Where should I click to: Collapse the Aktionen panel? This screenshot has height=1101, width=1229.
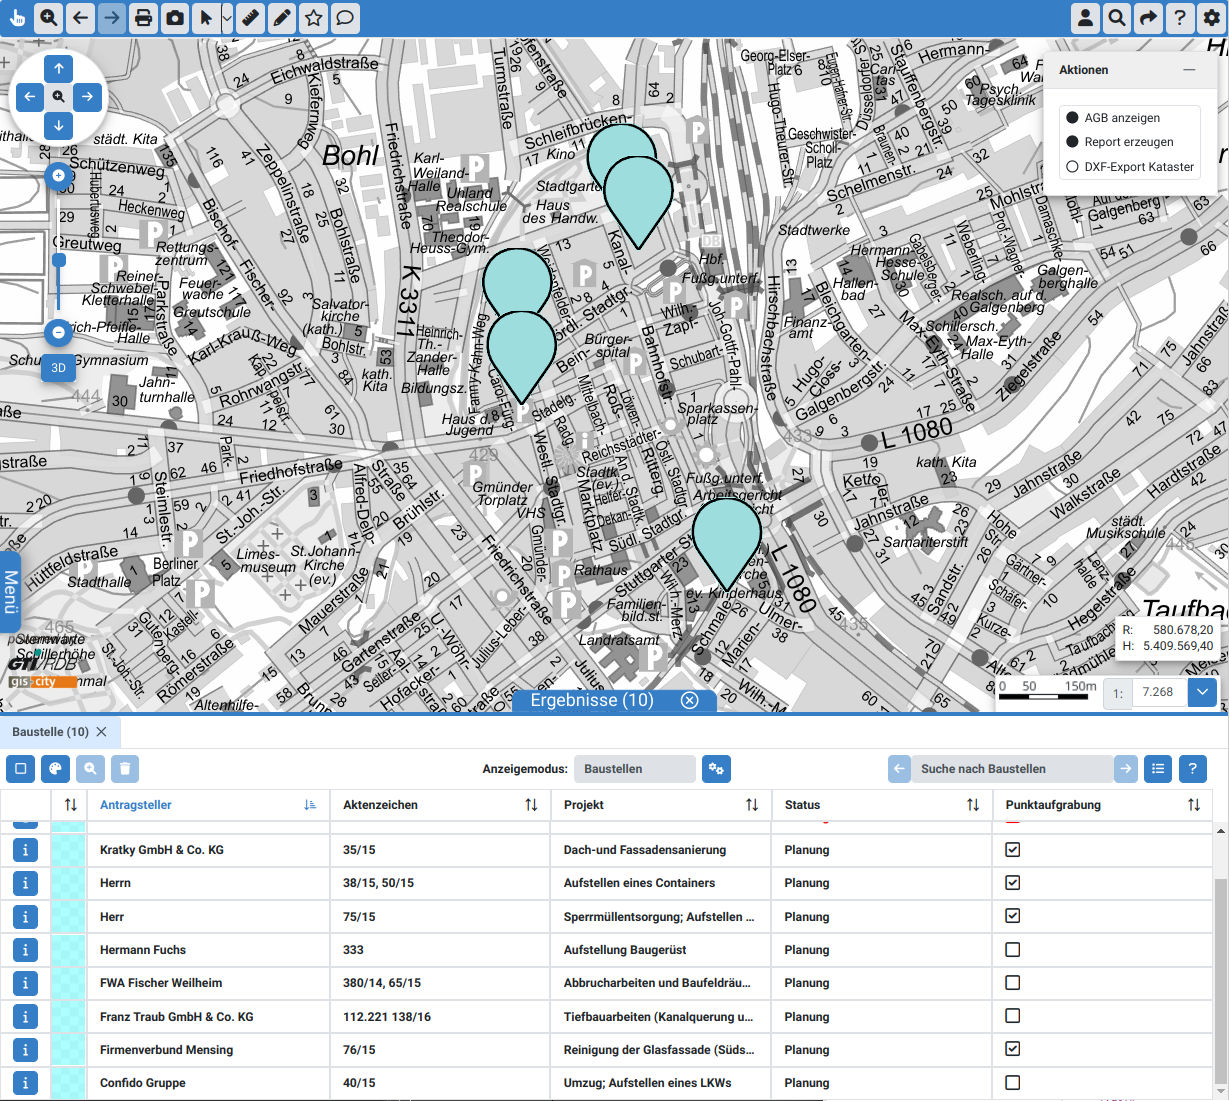pos(1188,70)
